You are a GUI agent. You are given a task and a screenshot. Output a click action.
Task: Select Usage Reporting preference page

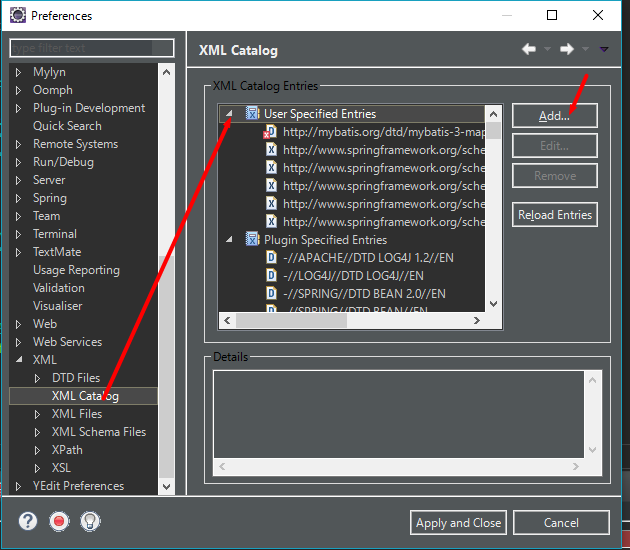tap(76, 270)
